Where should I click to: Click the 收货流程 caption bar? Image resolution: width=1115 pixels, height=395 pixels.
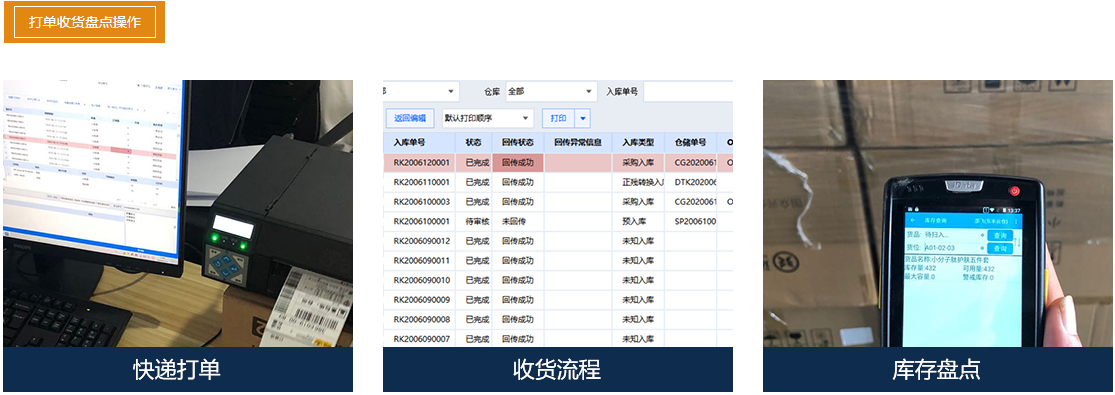coord(558,369)
